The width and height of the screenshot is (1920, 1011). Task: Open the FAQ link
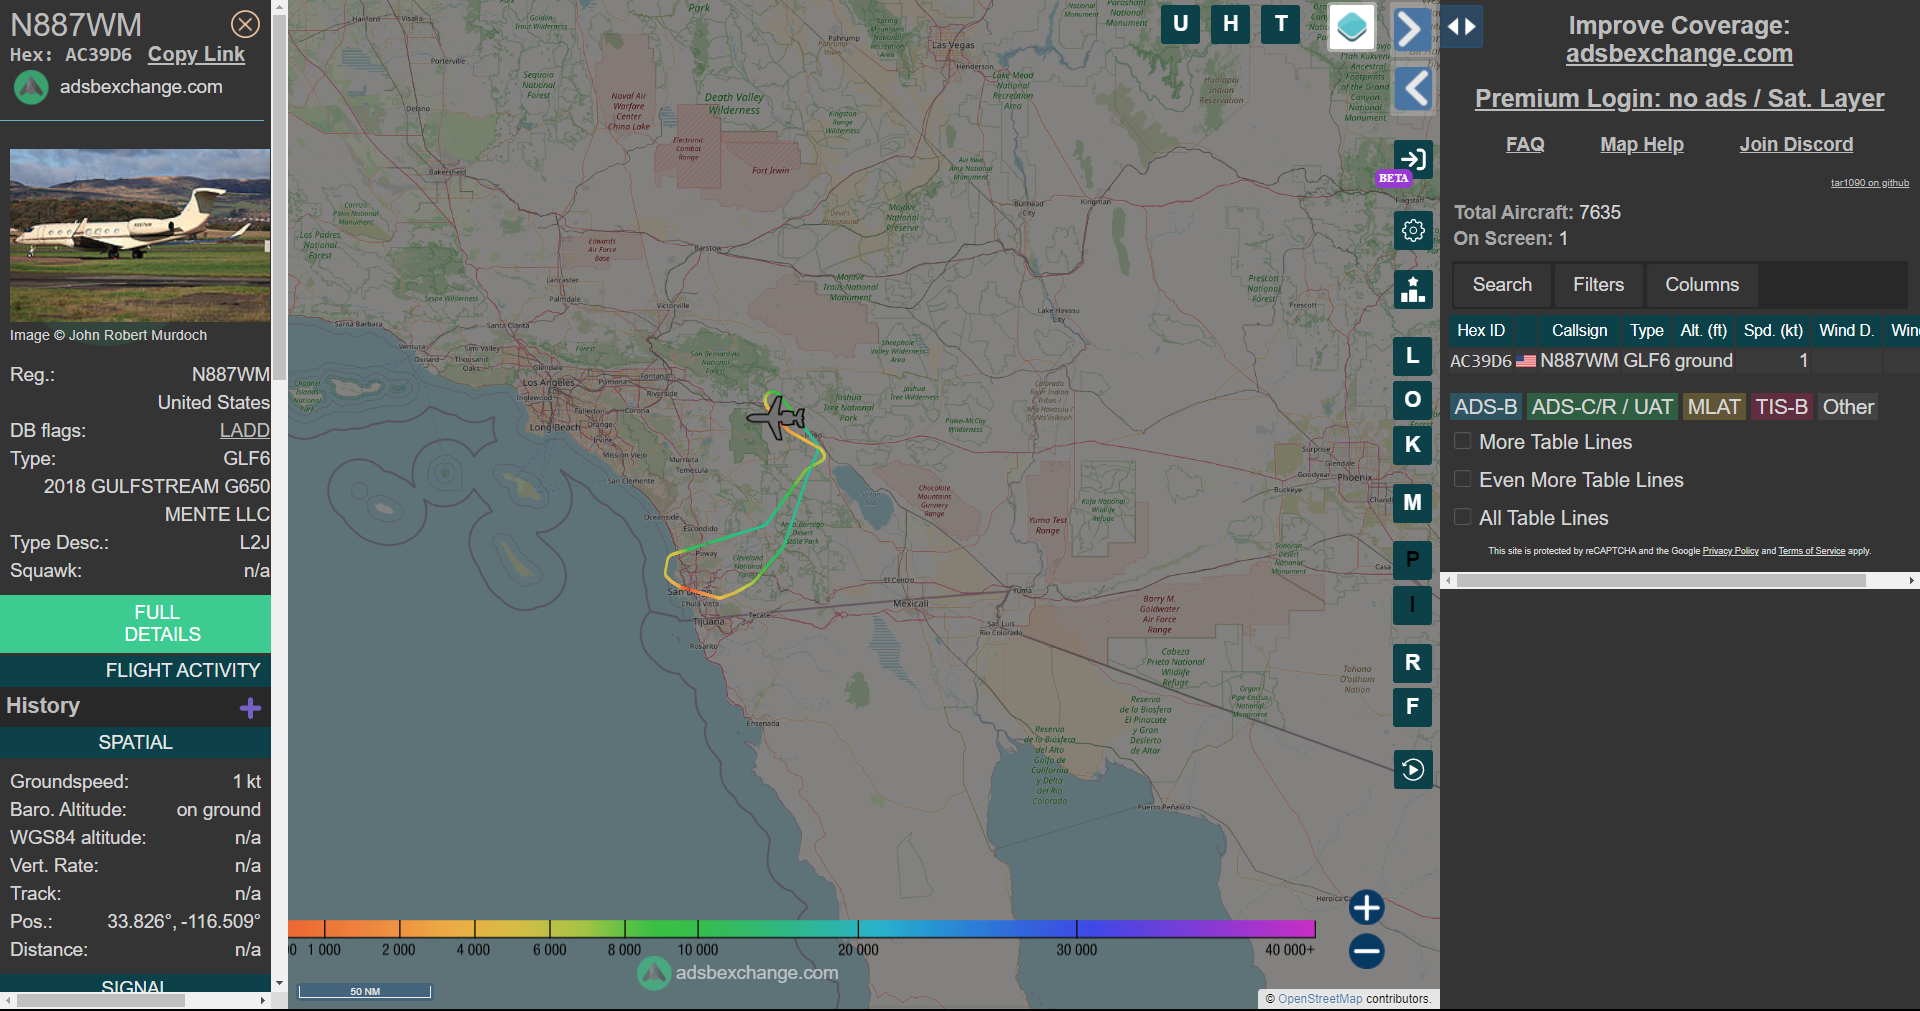click(x=1525, y=144)
